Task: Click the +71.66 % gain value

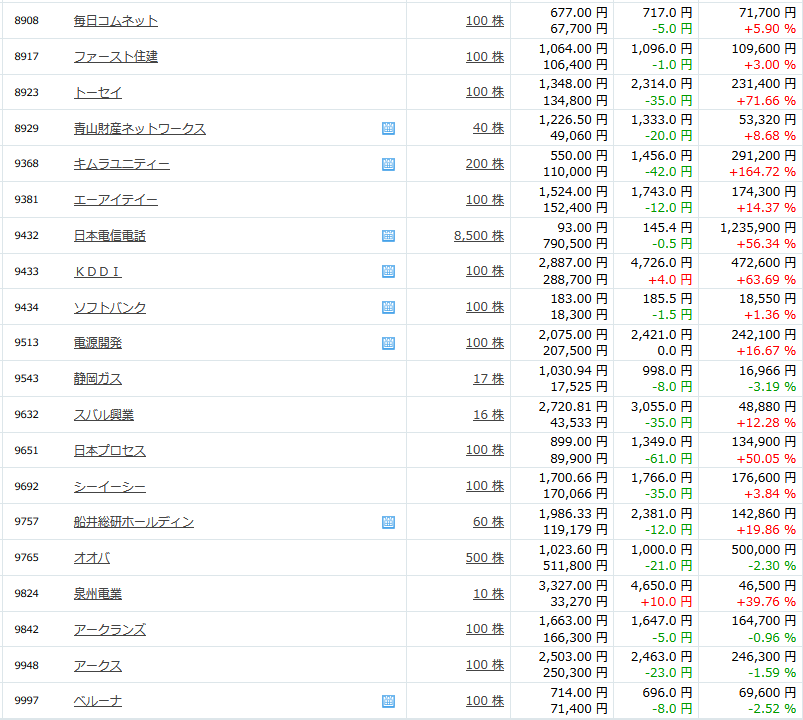Action: tap(766, 101)
